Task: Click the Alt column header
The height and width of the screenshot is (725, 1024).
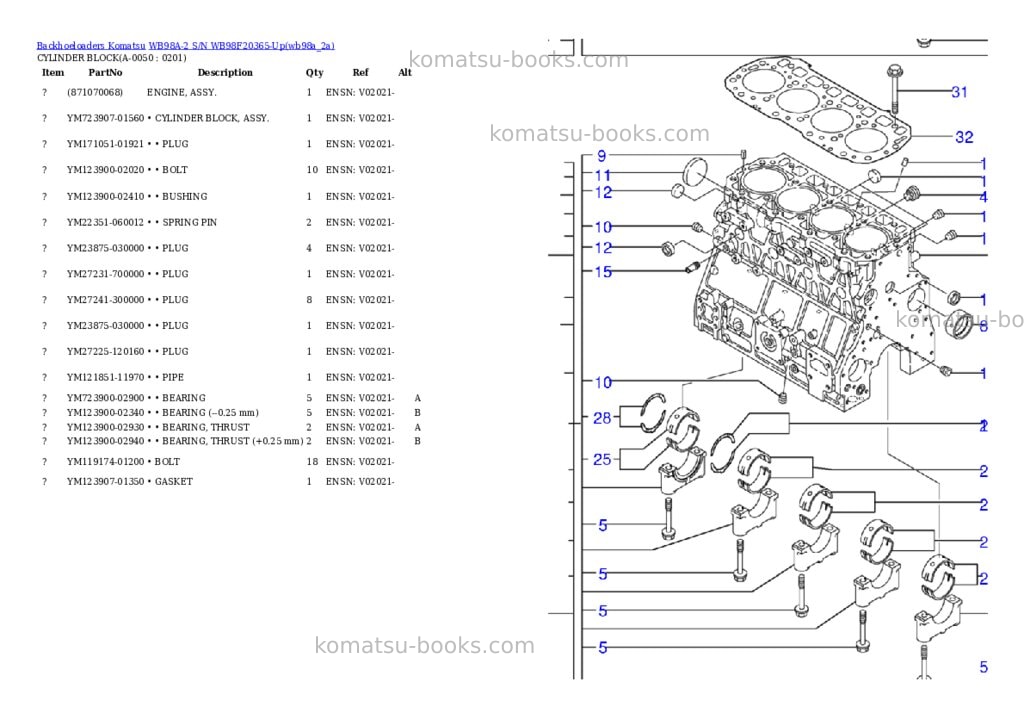Action: [405, 72]
